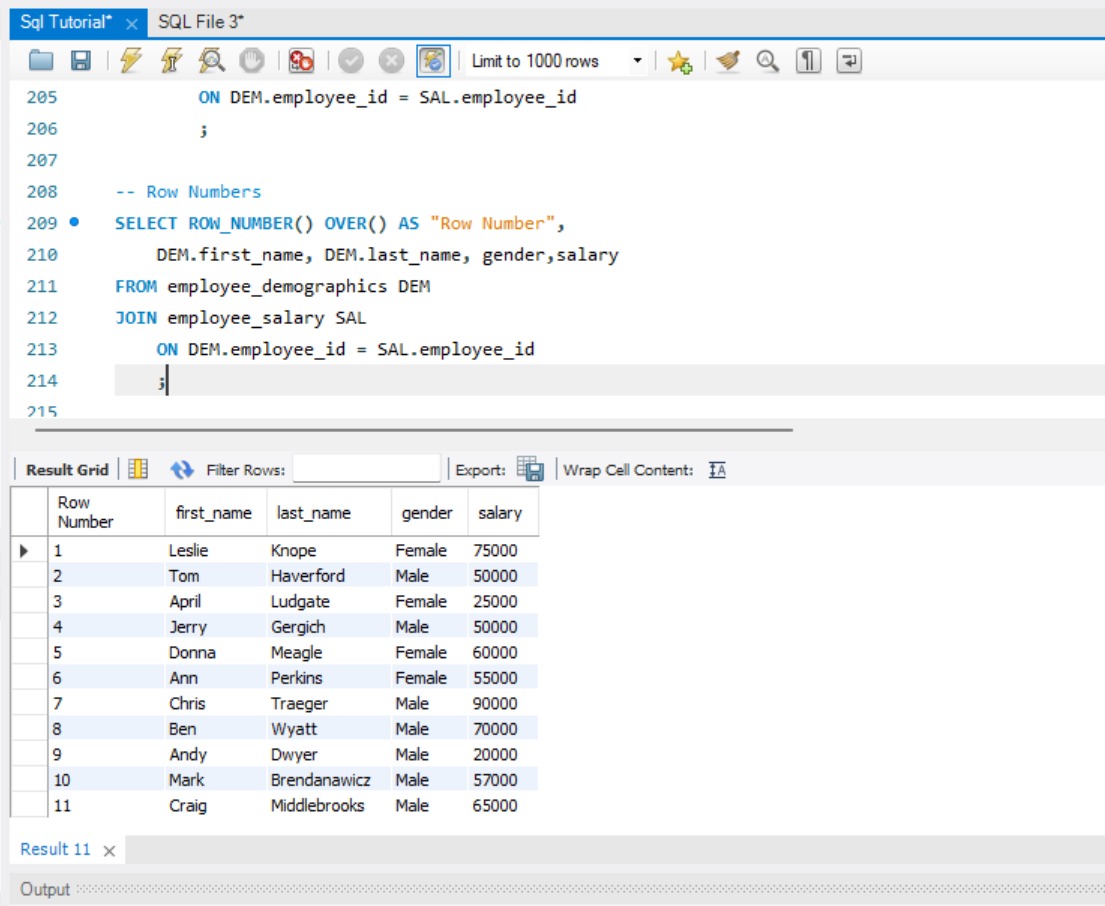Select cell containing Middlebrooks
The width and height of the screenshot is (1105, 906).
(x=328, y=805)
